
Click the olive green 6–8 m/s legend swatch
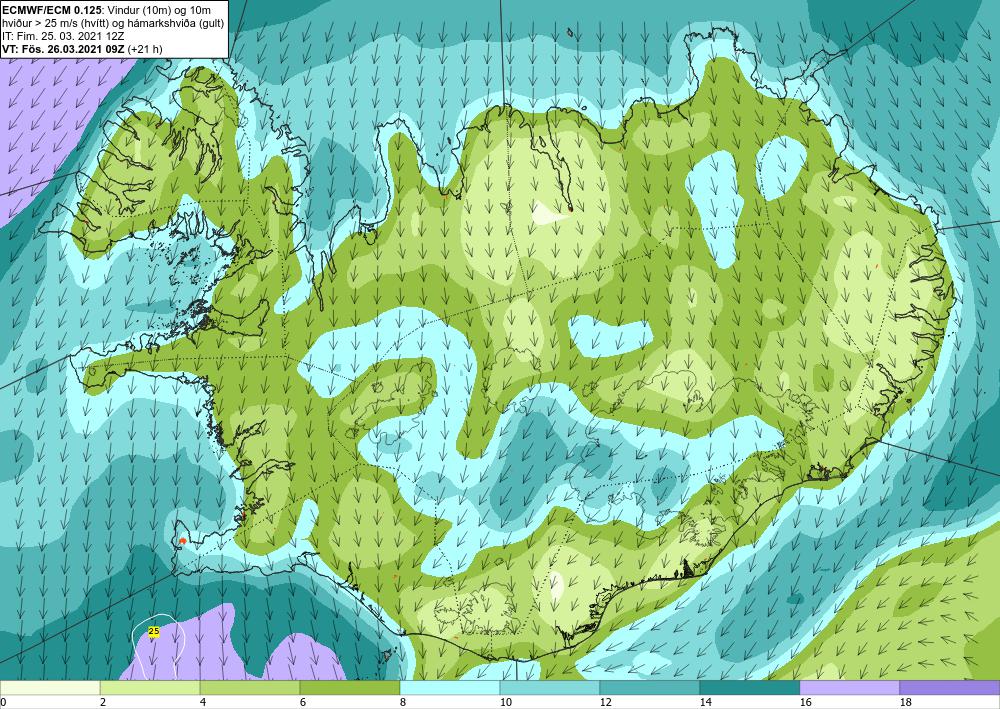coord(350,688)
